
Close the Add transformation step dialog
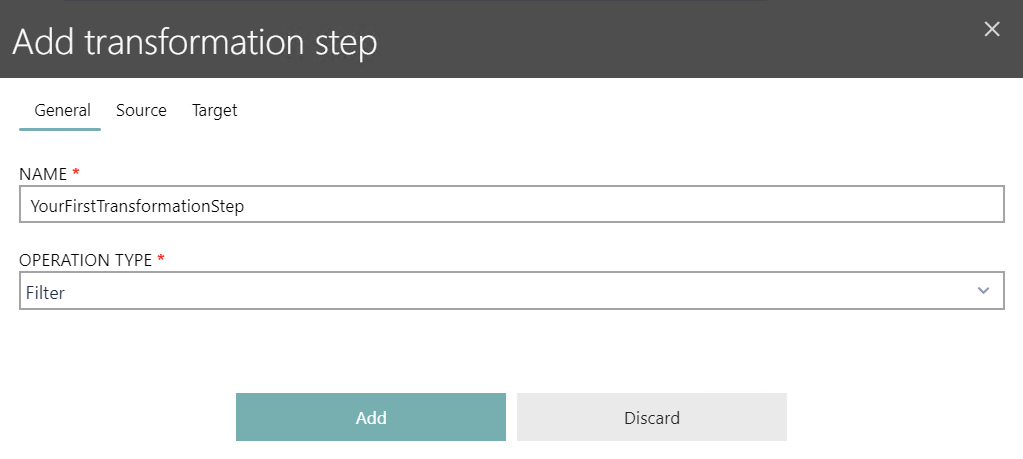[x=992, y=29]
